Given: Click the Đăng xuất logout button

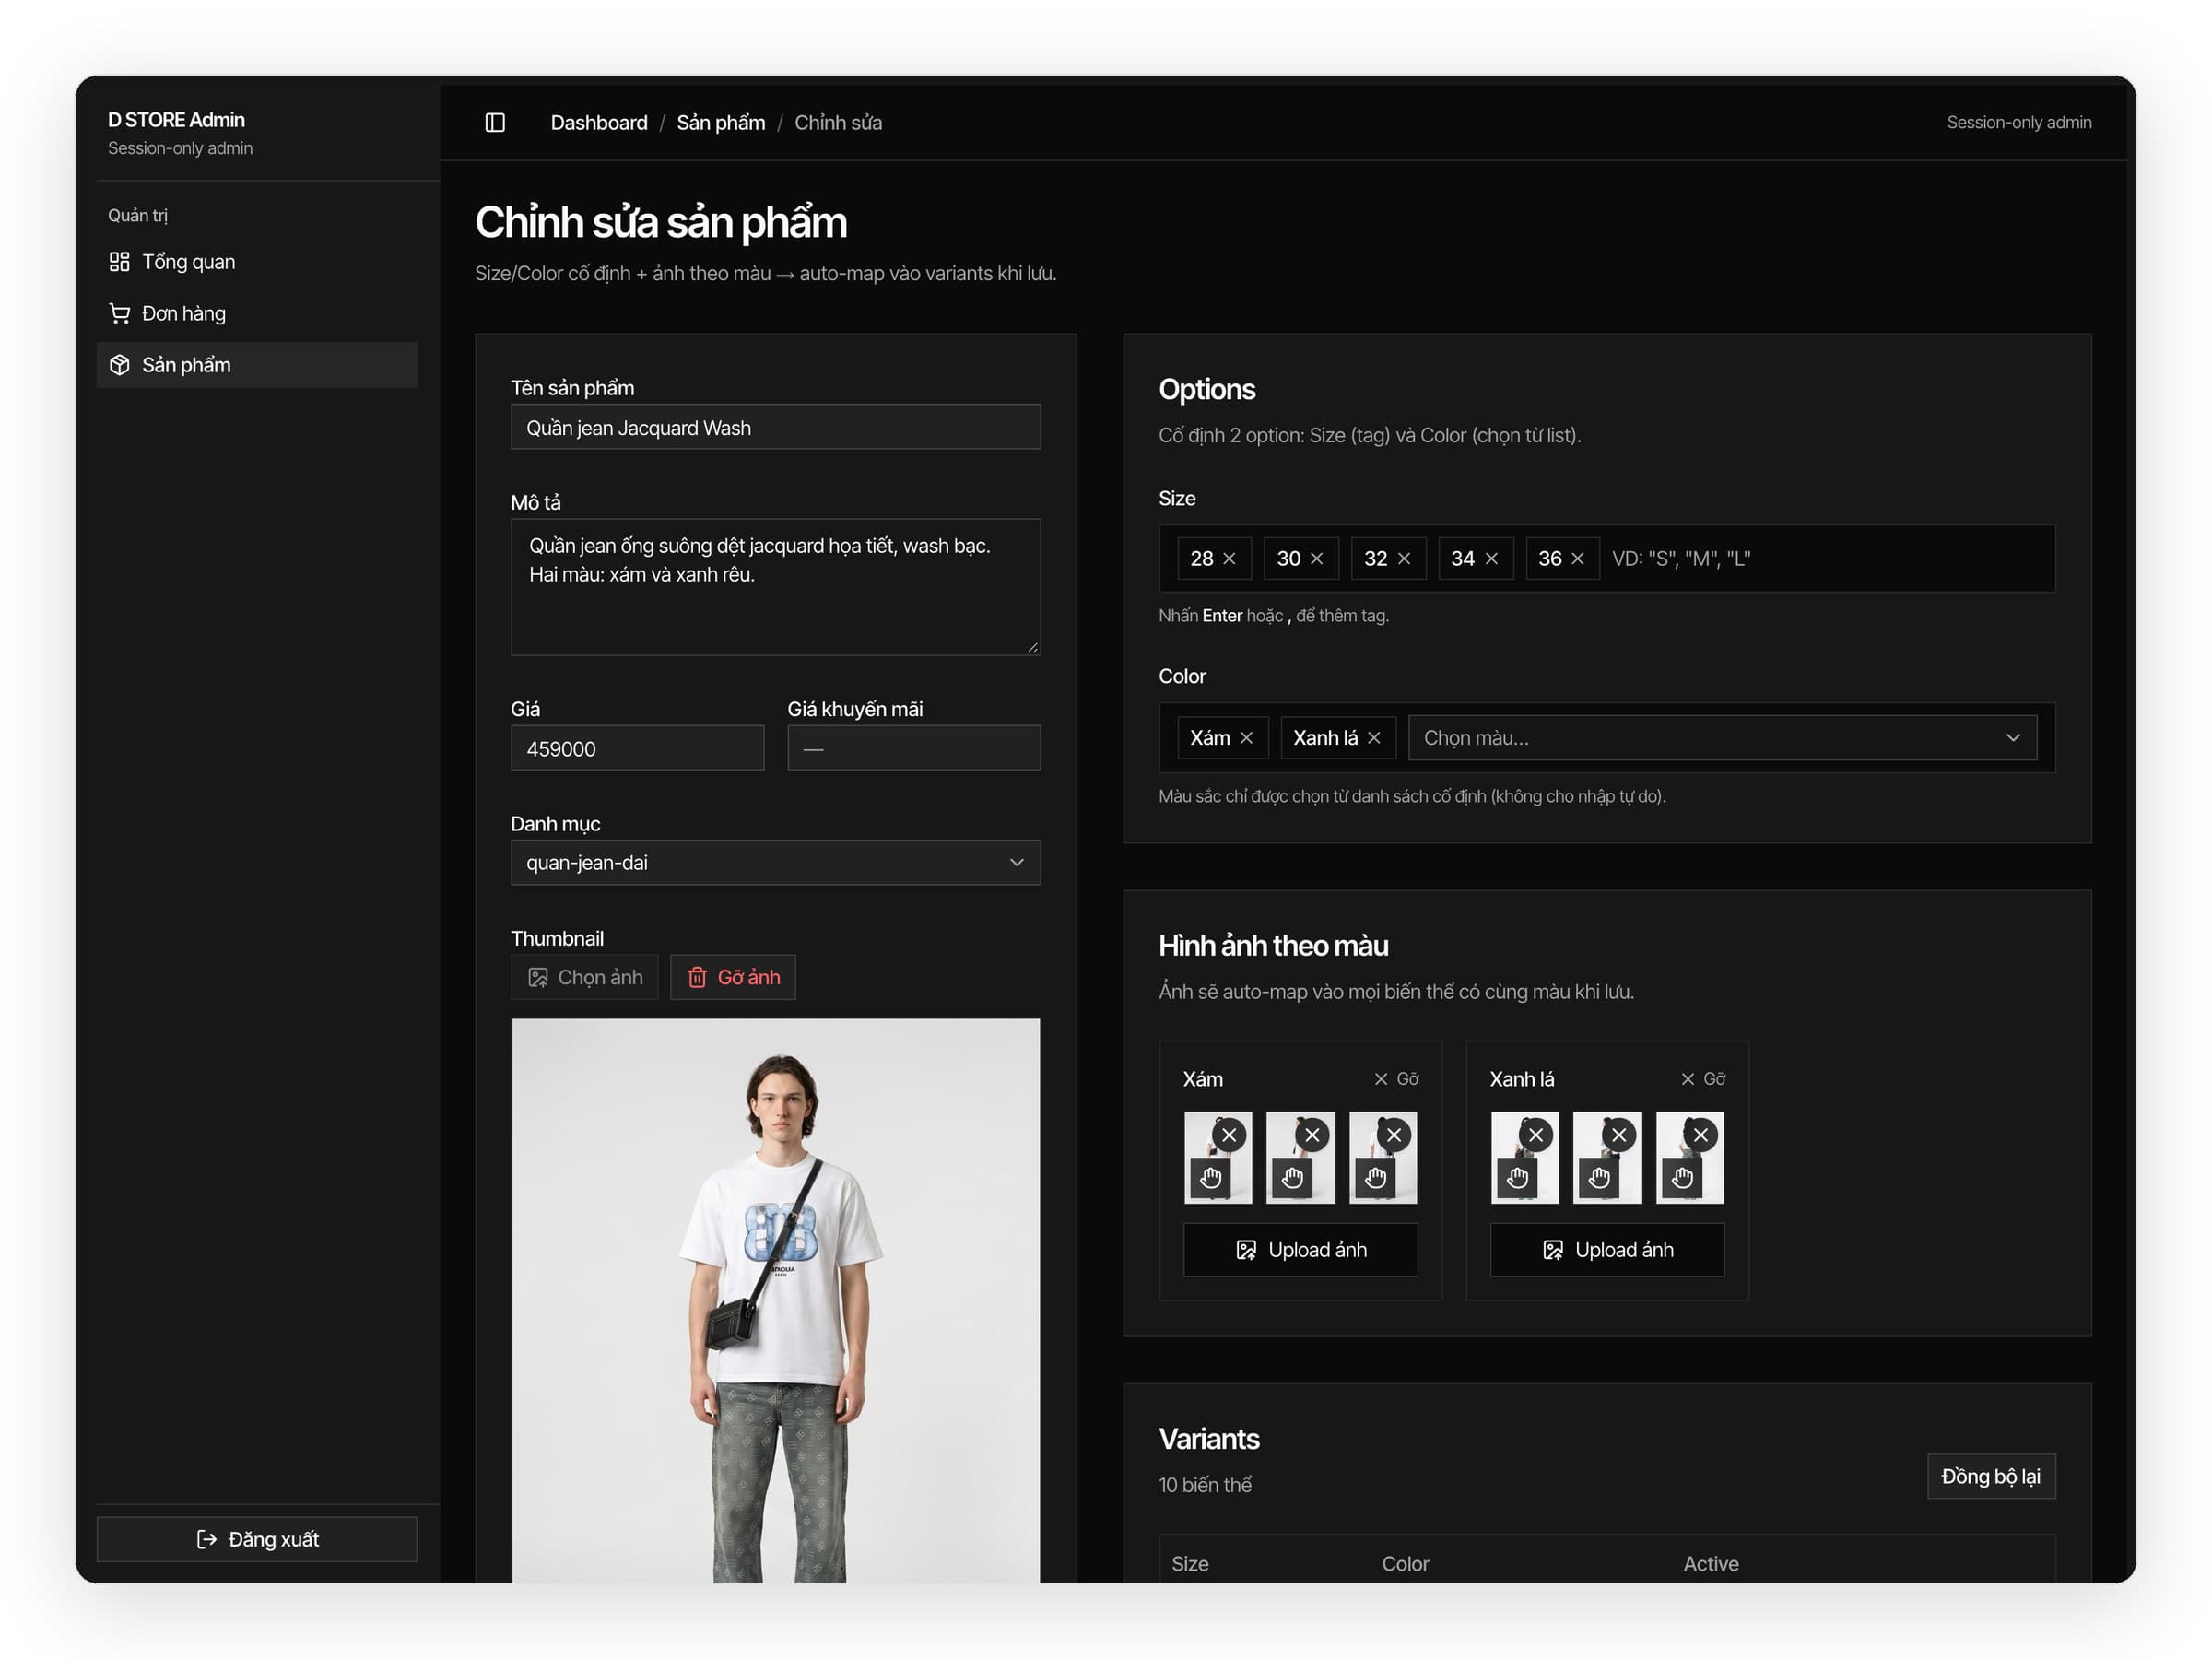Looking at the screenshot, I should click(257, 1538).
